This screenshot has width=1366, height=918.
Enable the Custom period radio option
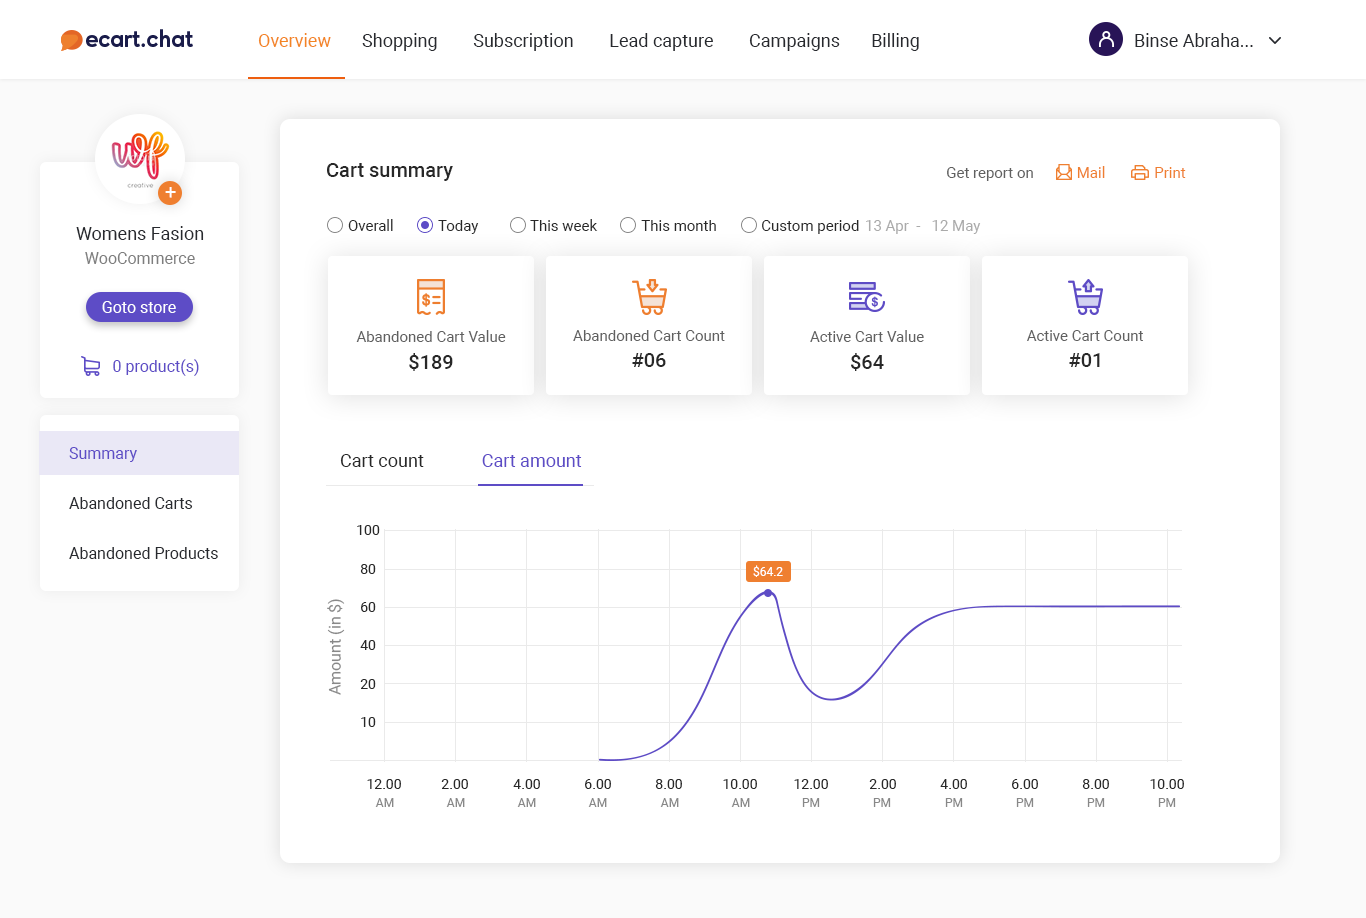coord(748,226)
